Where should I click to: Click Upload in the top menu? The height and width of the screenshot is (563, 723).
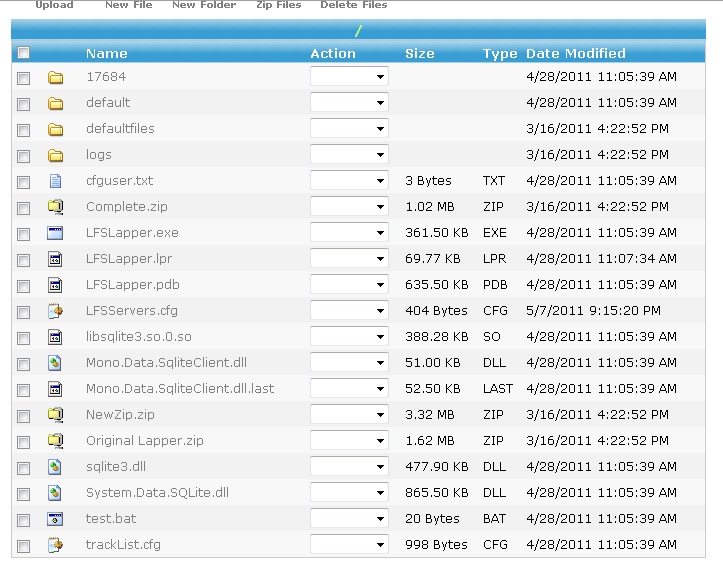(x=54, y=5)
